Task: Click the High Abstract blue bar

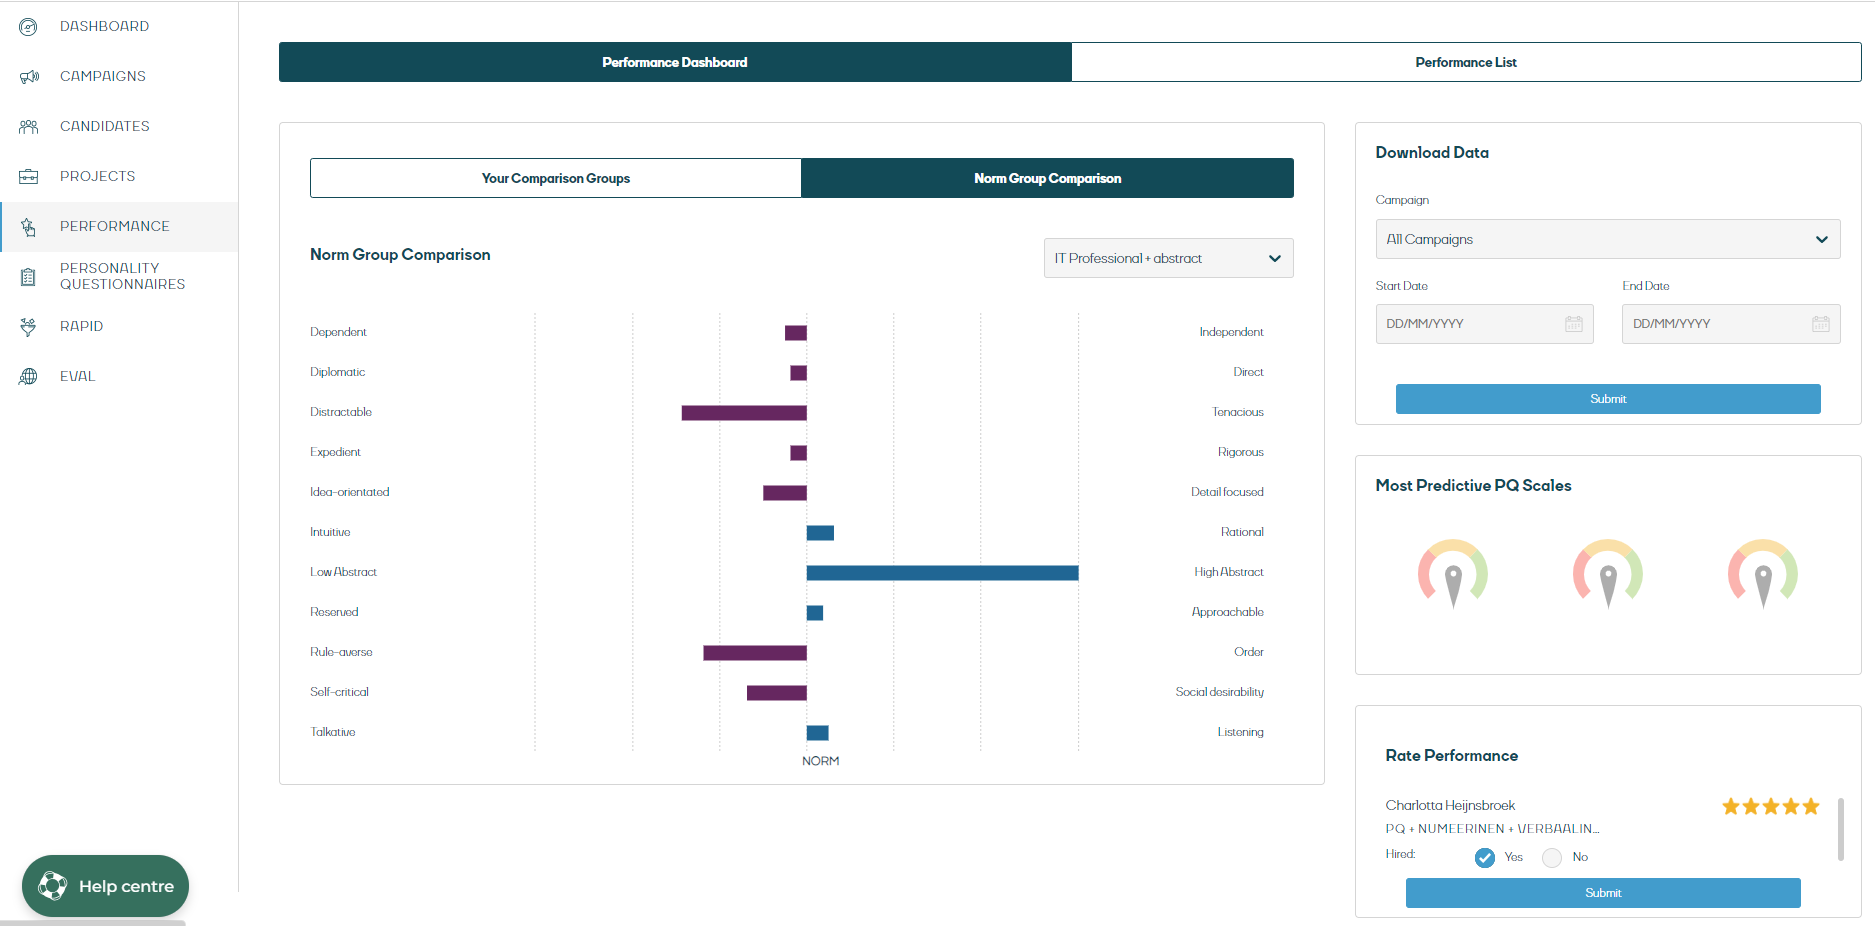Action: point(942,573)
